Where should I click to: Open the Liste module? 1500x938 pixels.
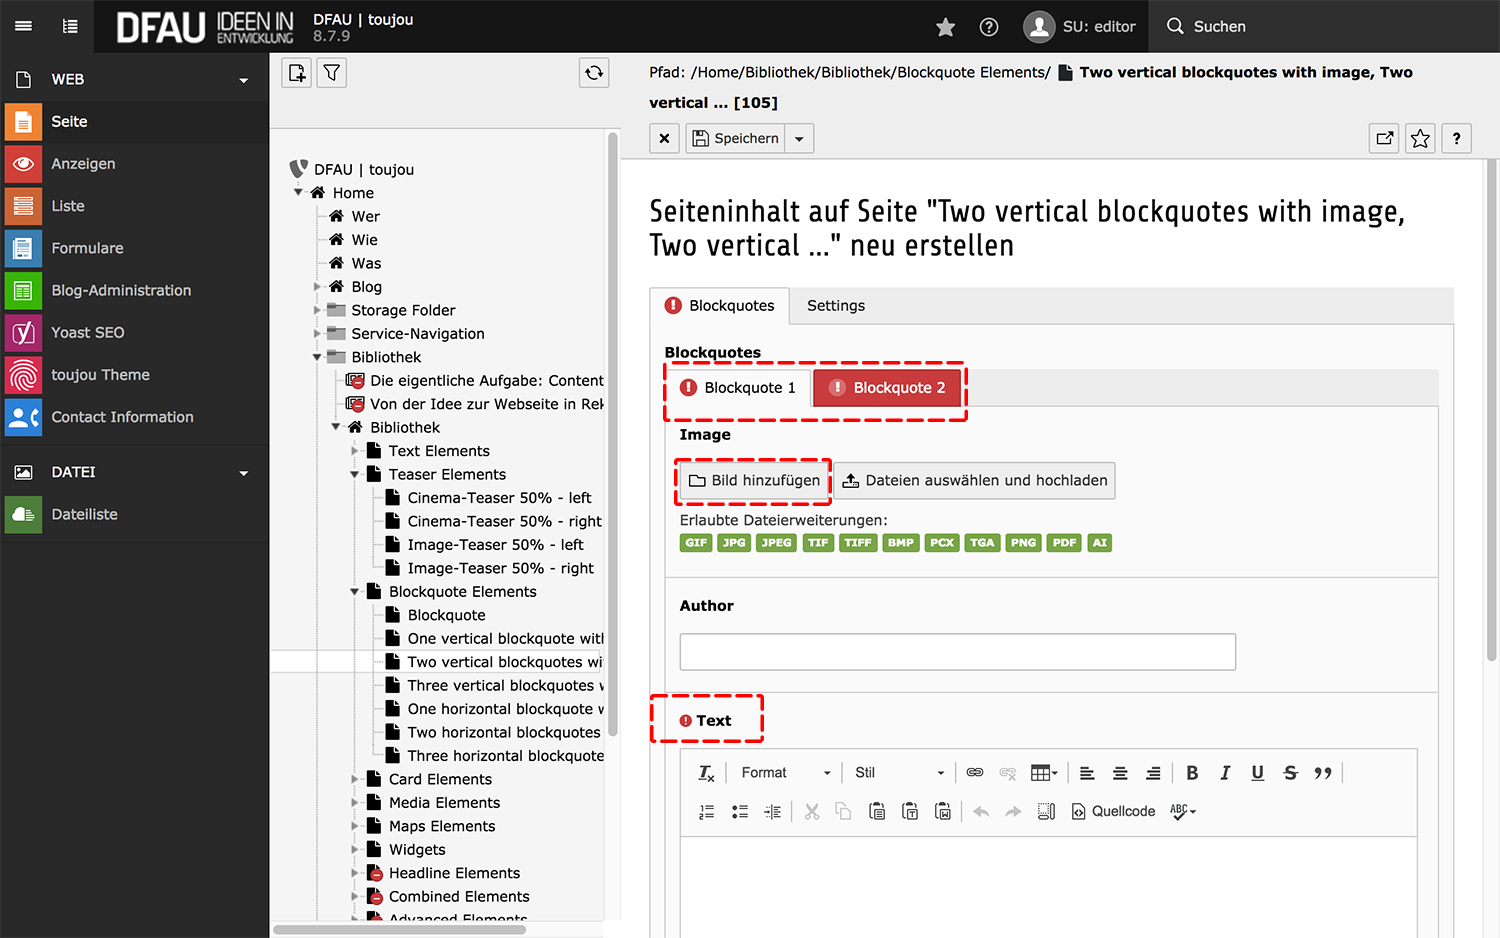pyautogui.click(x=134, y=206)
